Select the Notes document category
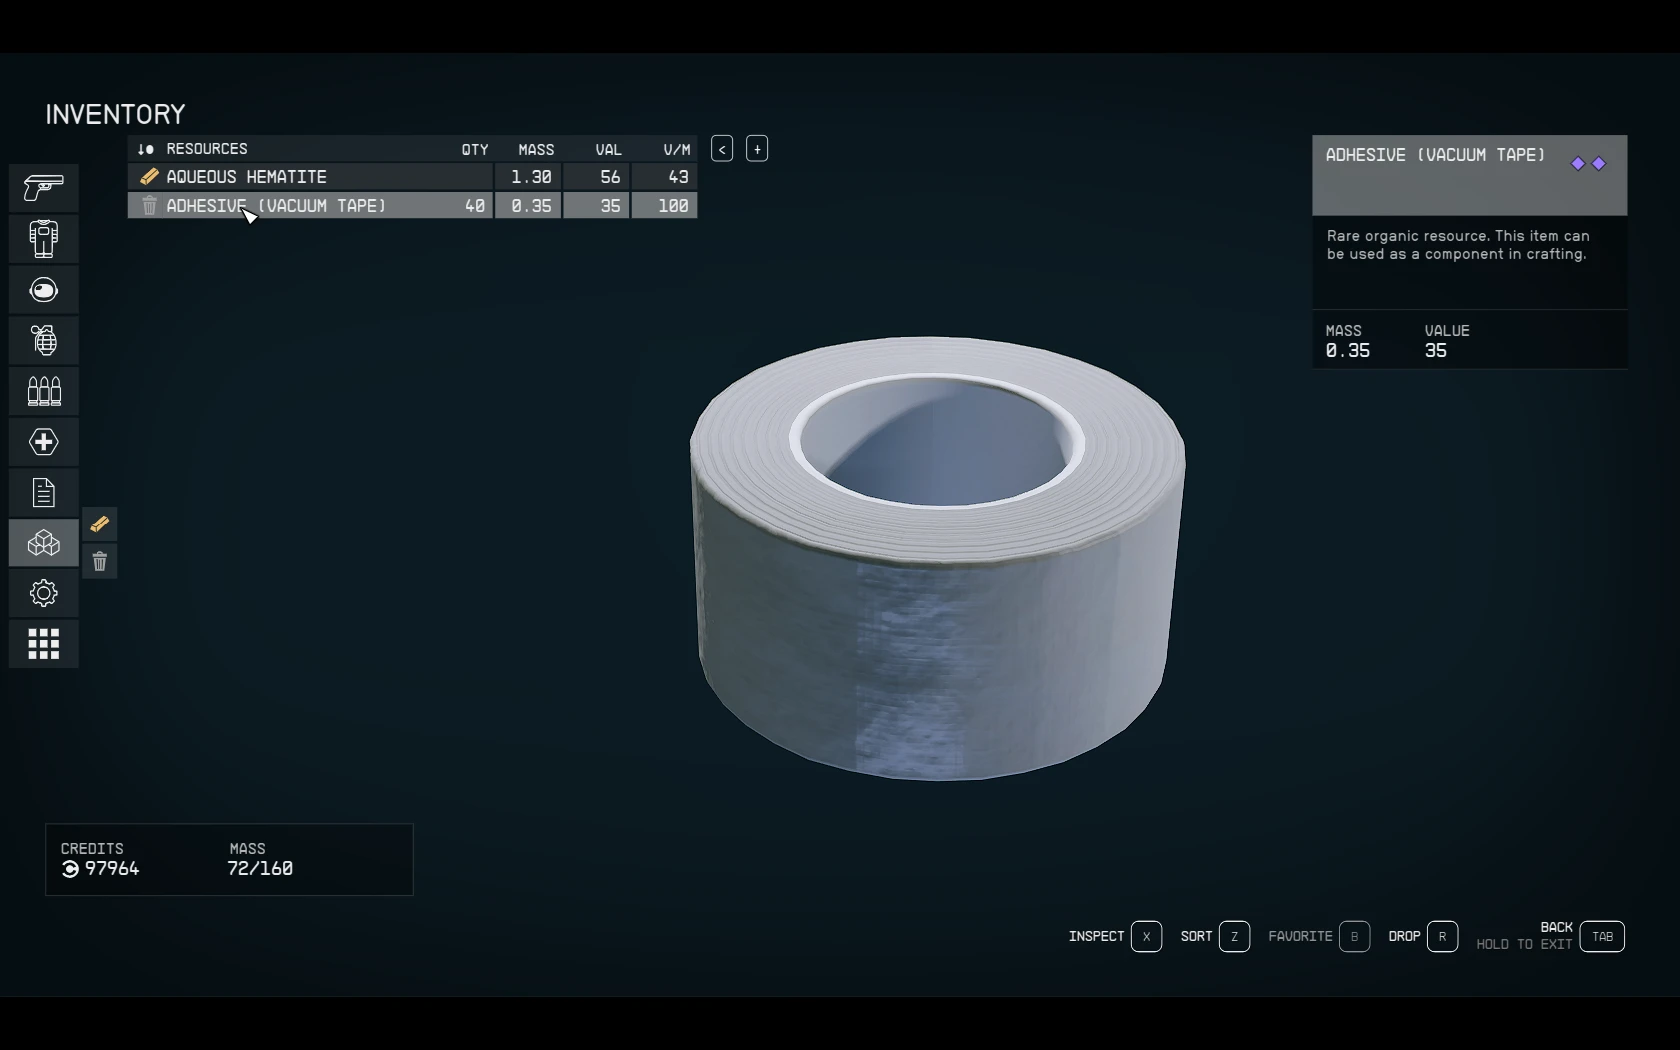Screen dimensions: 1680x1050 coord(43,492)
